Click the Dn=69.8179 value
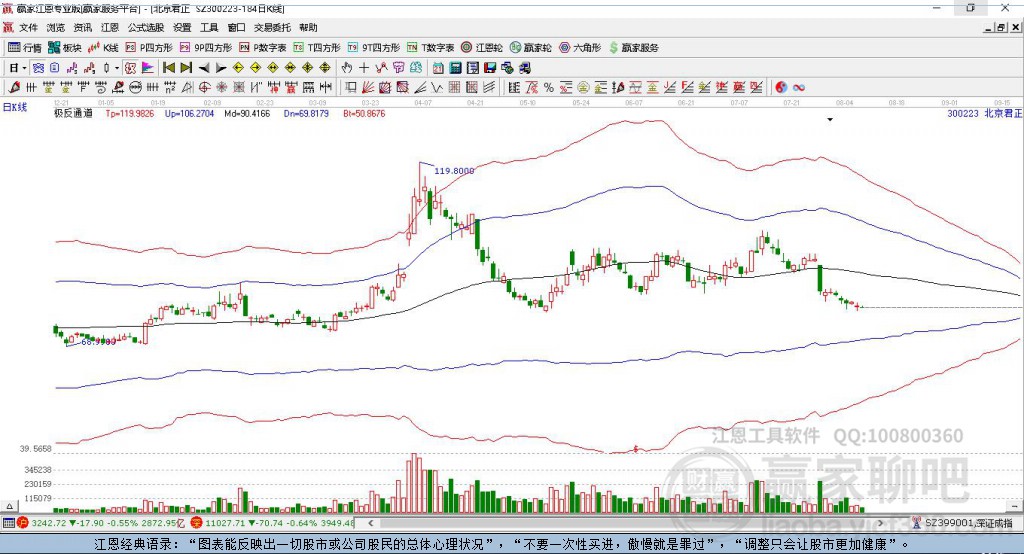The image size is (1024, 554). click(306, 113)
